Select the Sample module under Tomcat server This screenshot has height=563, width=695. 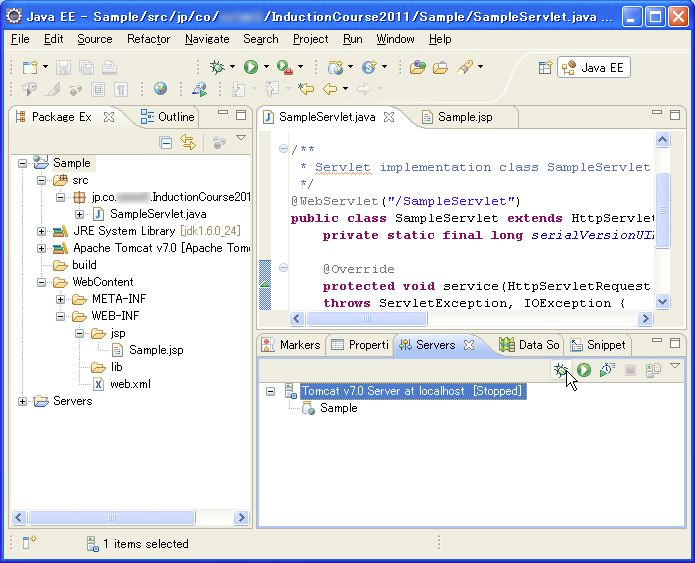339,408
